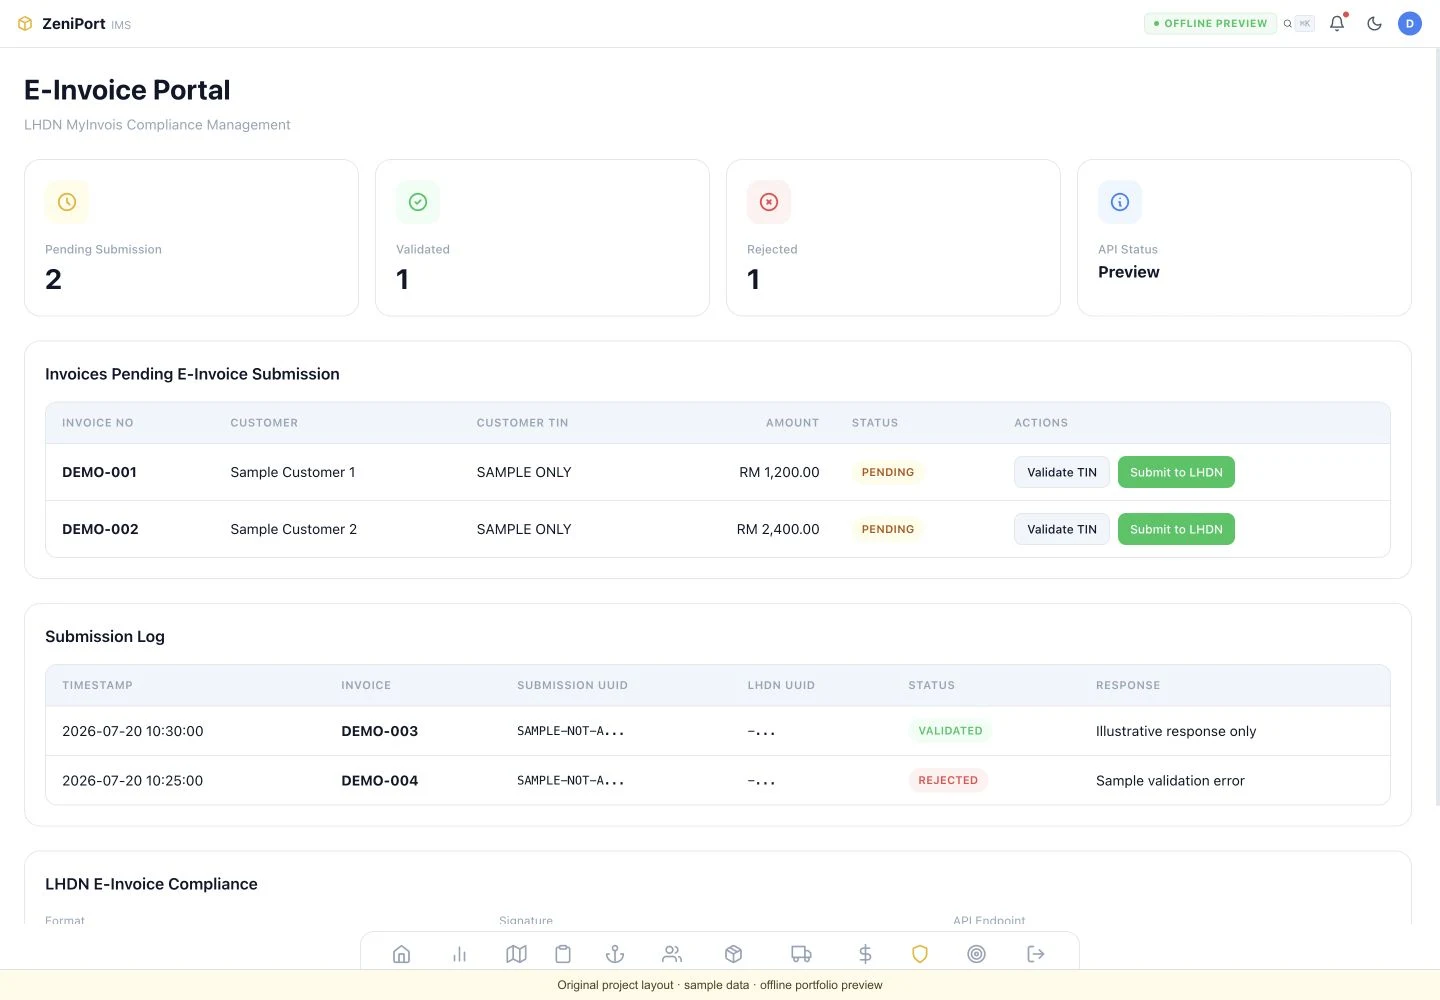Click DEMO-004 in the submission log
1440x1000 pixels.
tap(380, 780)
